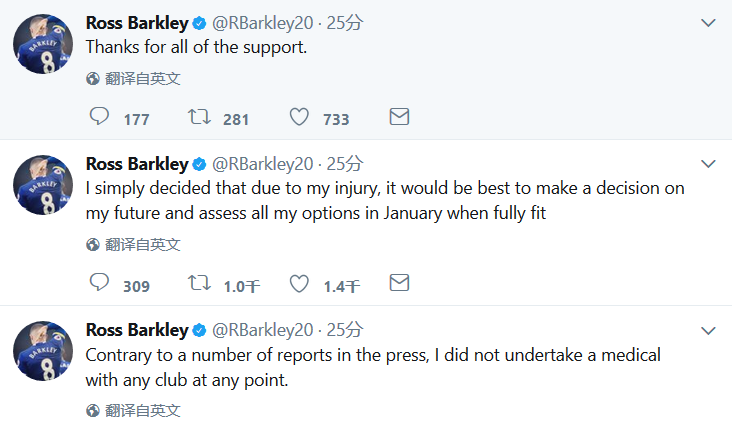Like the tweet with 1.4千 likes

tap(299, 283)
